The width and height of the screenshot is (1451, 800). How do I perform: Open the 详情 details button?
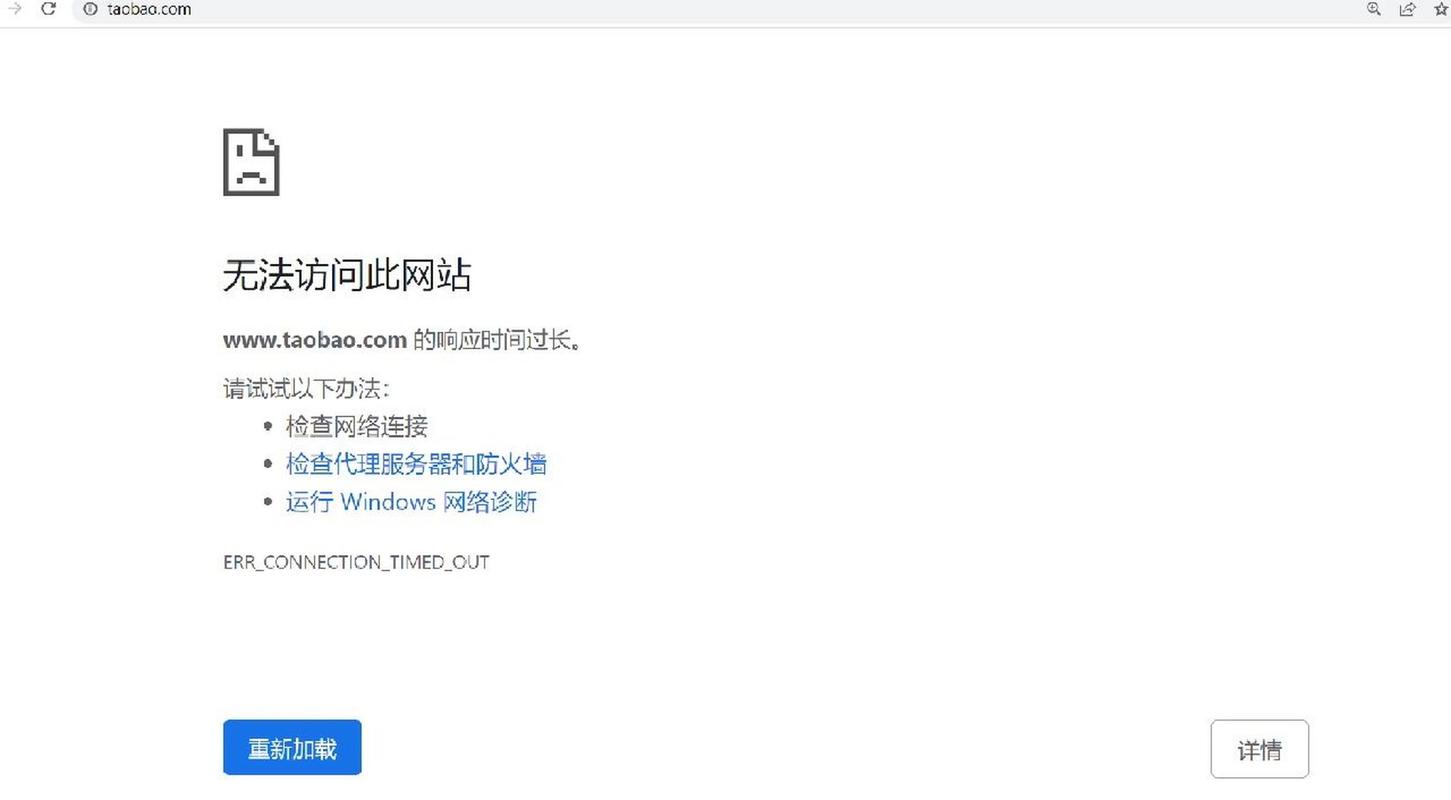(1259, 749)
